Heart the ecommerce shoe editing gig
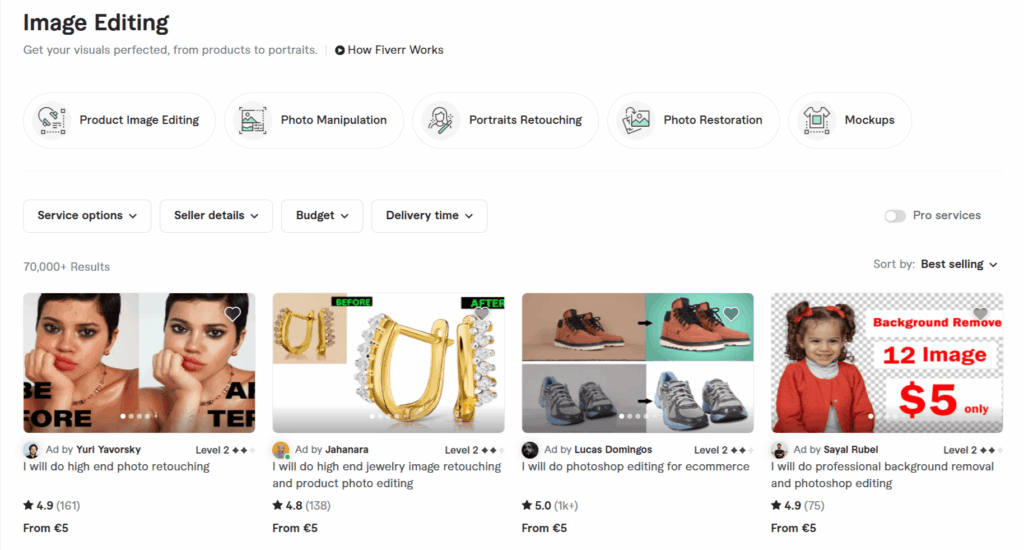The height and width of the screenshot is (550, 1024). pyautogui.click(x=731, y=314)
